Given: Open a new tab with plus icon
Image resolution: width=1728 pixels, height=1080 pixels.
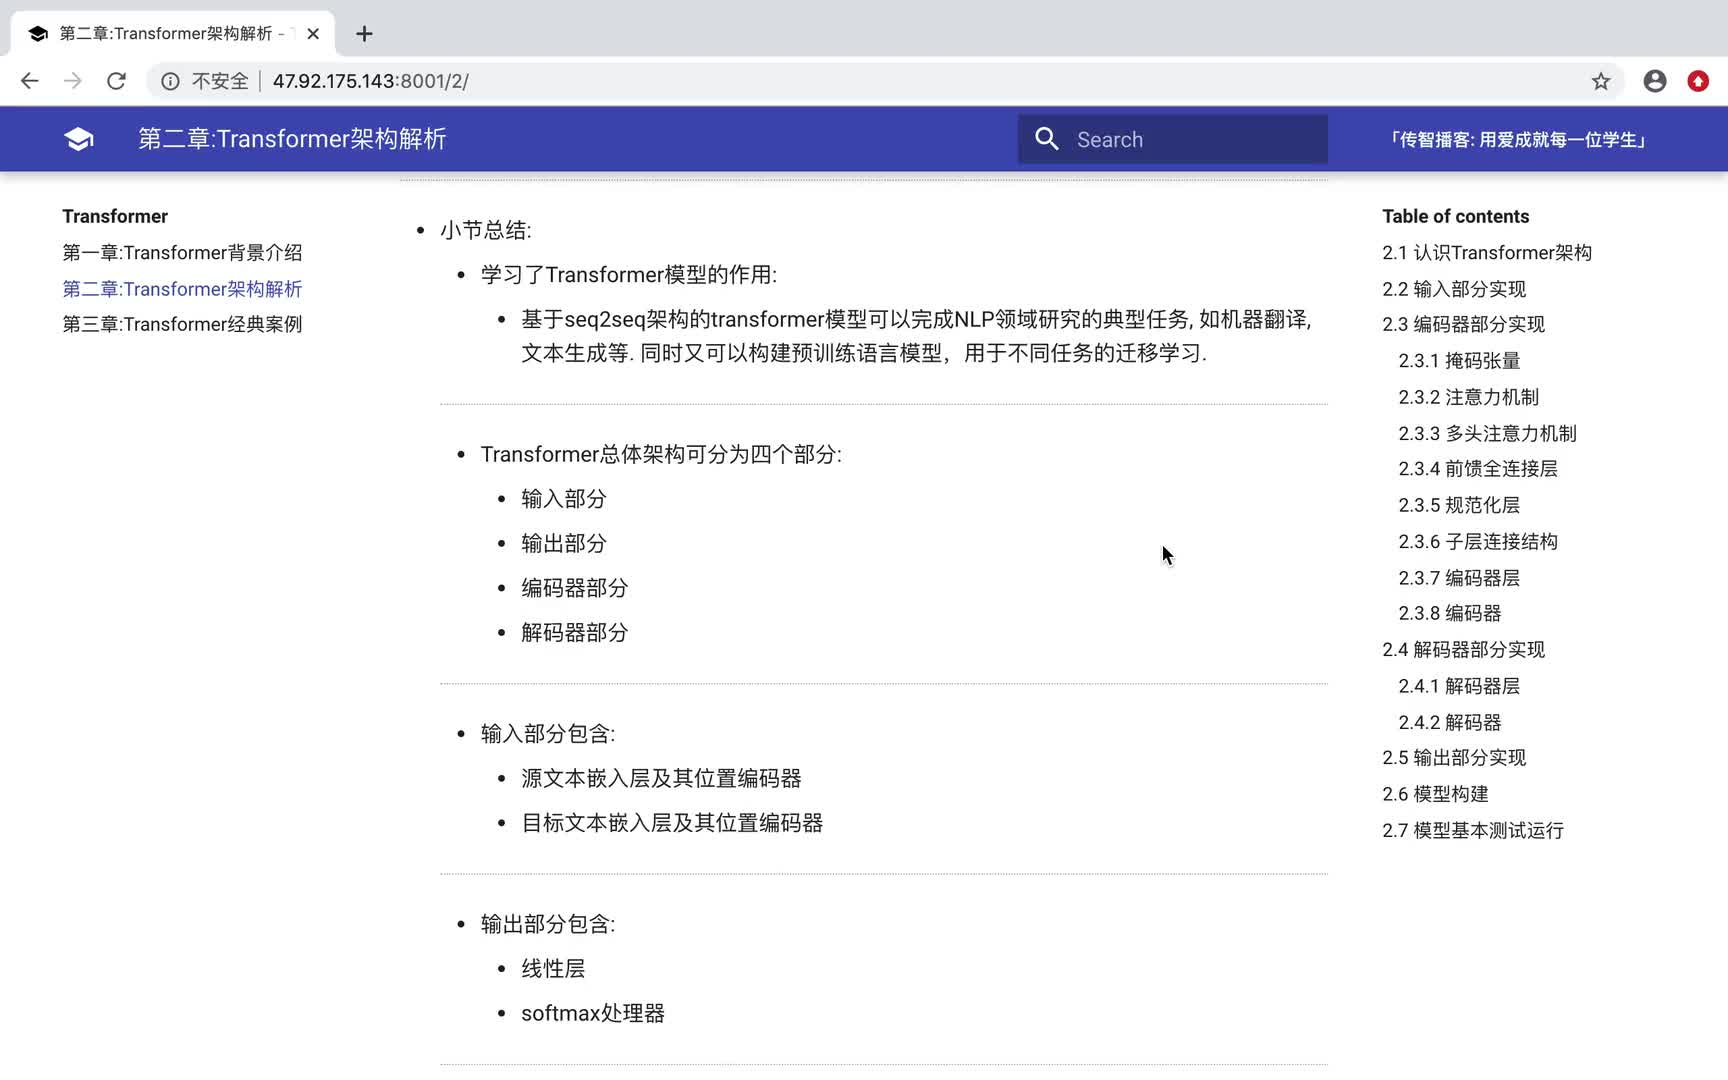Looking at the screenshot, I should coord(364,34).
